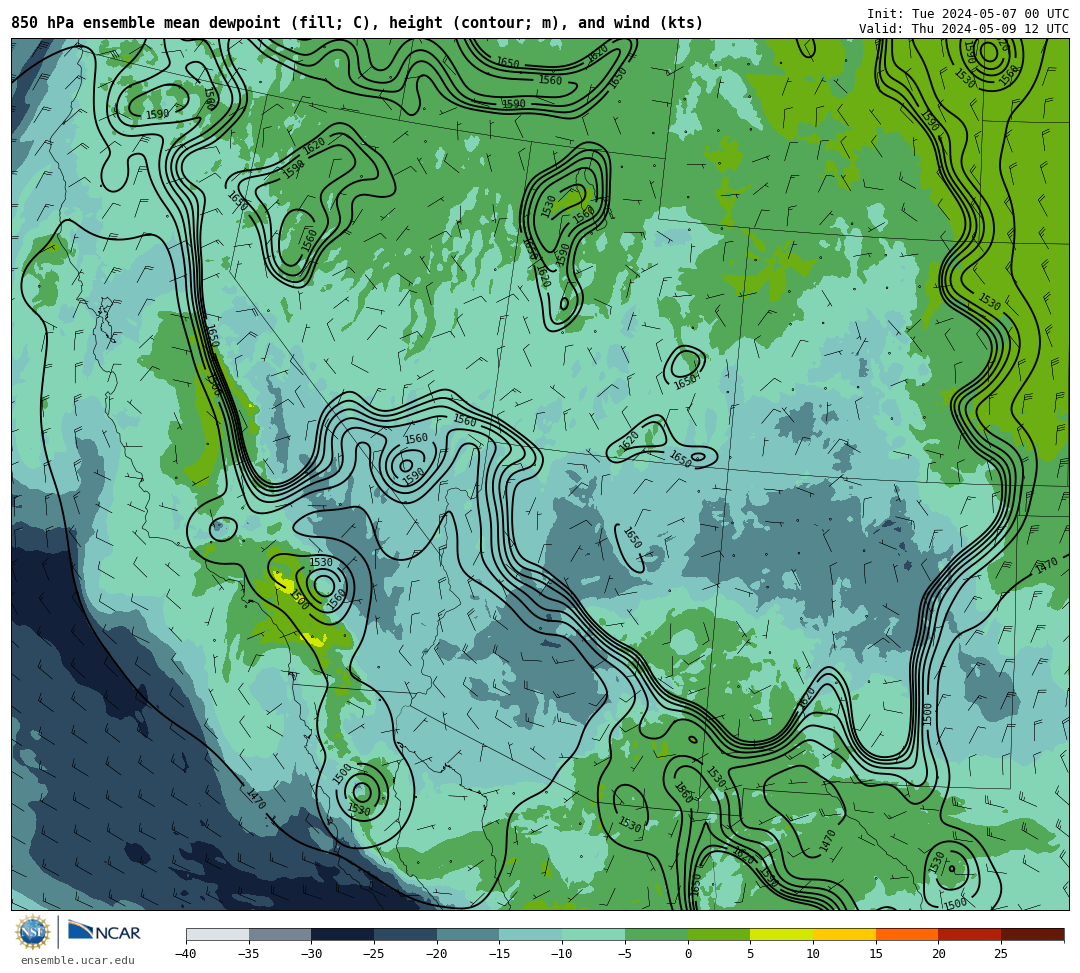Viewport: 1080px width, 973px height.
Task: Pick the medium green -5 to 0 swatch
Action: point(656,934)
